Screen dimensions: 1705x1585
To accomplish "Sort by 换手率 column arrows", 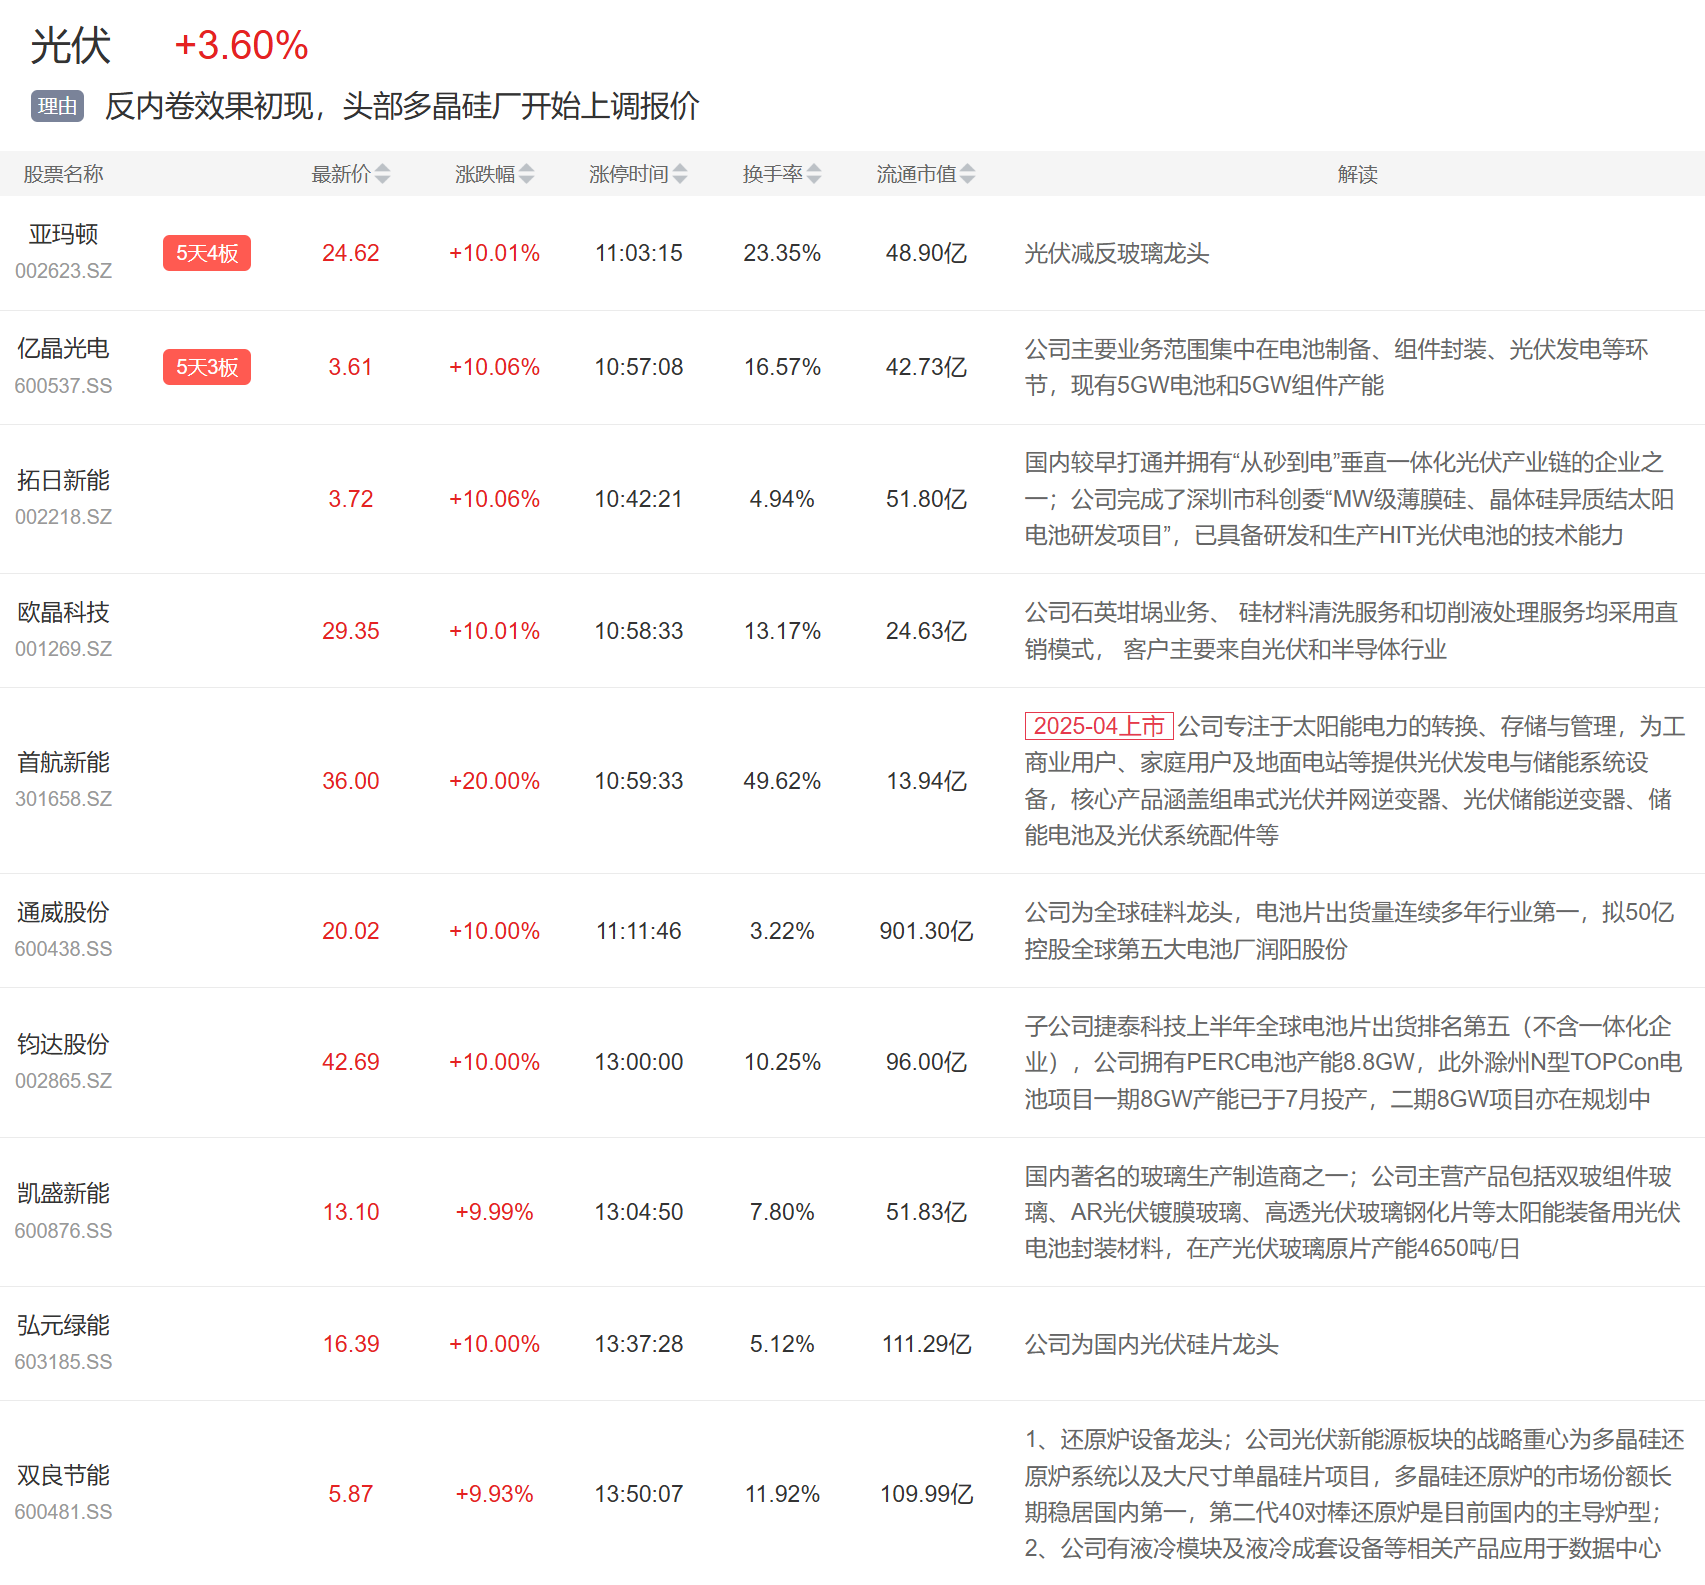I will coord(814,174).
